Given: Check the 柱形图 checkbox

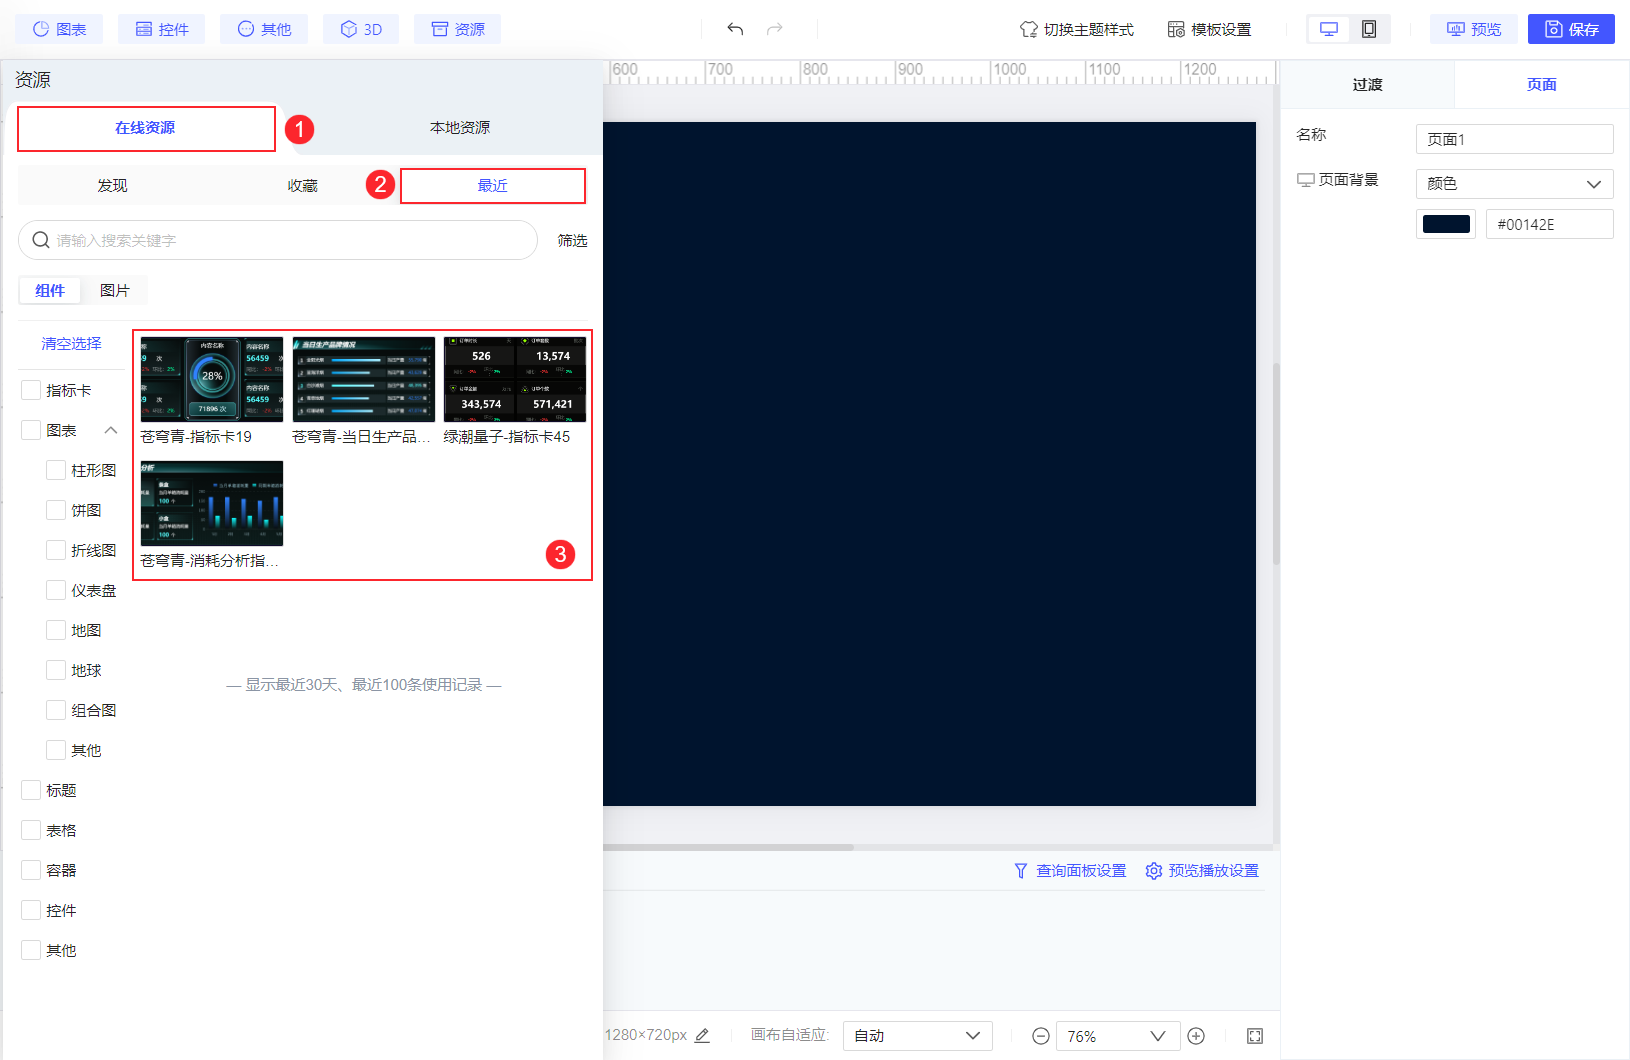Looking at the screenshot, I should (x=56, y=470).
